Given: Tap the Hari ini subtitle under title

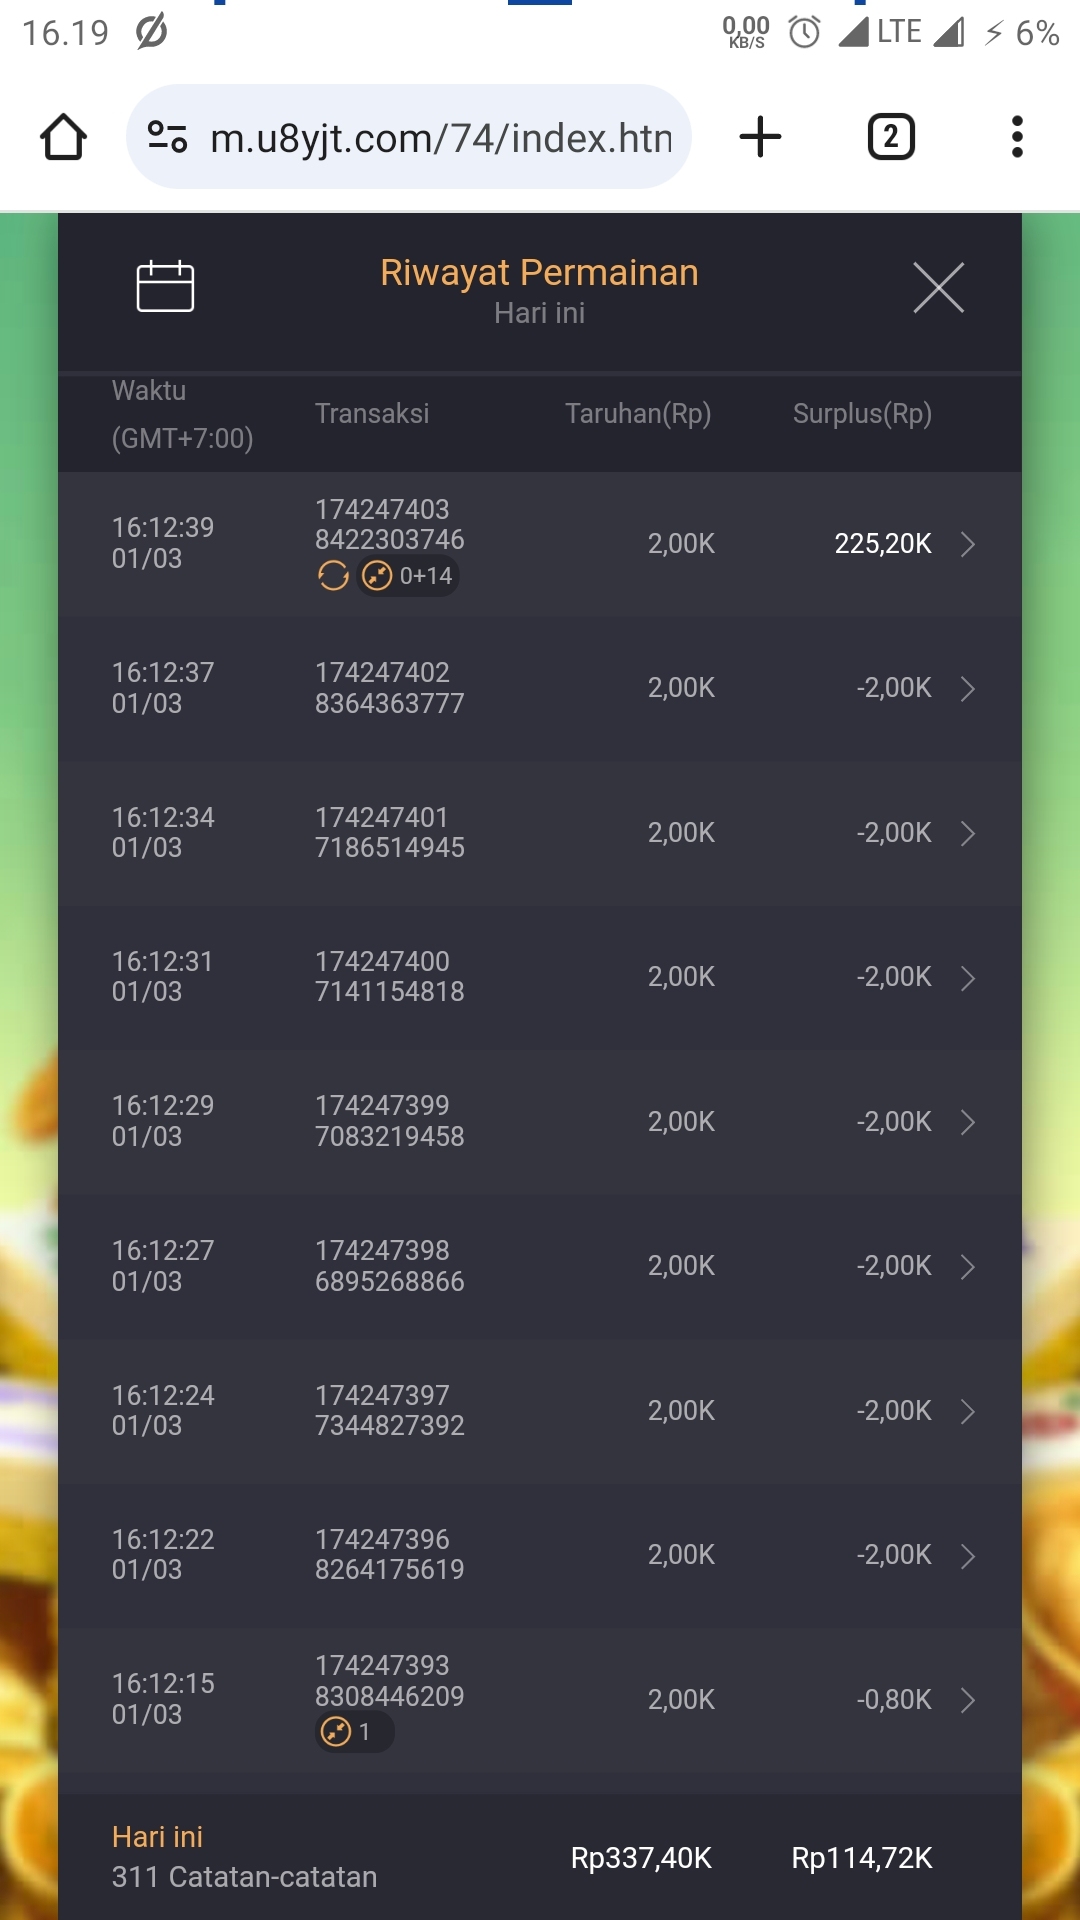Looking at the screenshot, I should (539, 313).
